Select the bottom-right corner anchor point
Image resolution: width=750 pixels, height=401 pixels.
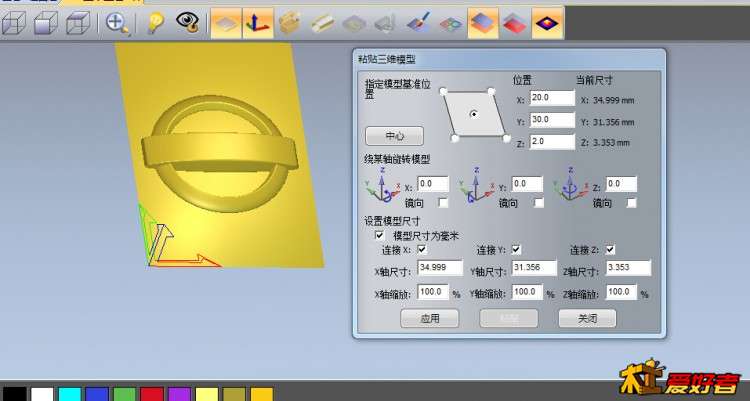point(507,138)
